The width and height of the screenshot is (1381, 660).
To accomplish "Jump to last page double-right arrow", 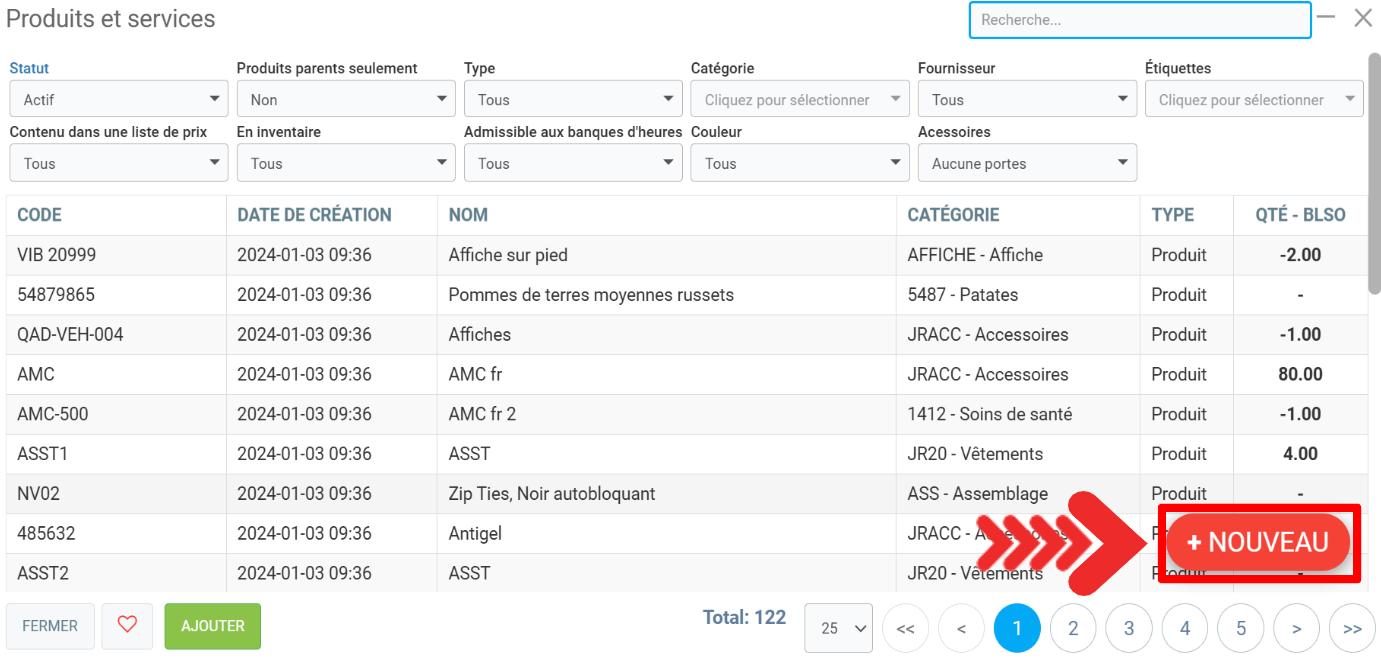I will [1352, 629].
